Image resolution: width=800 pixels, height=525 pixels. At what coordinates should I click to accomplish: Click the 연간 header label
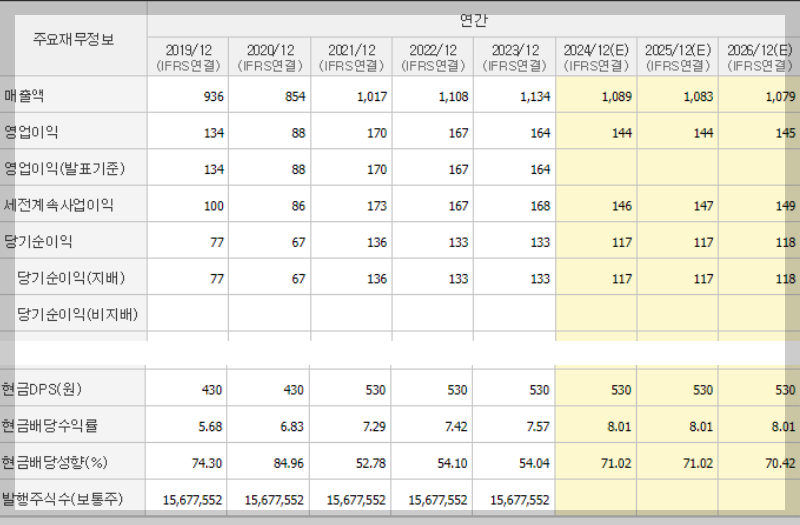pyautogui.click(x=473, y=20)
